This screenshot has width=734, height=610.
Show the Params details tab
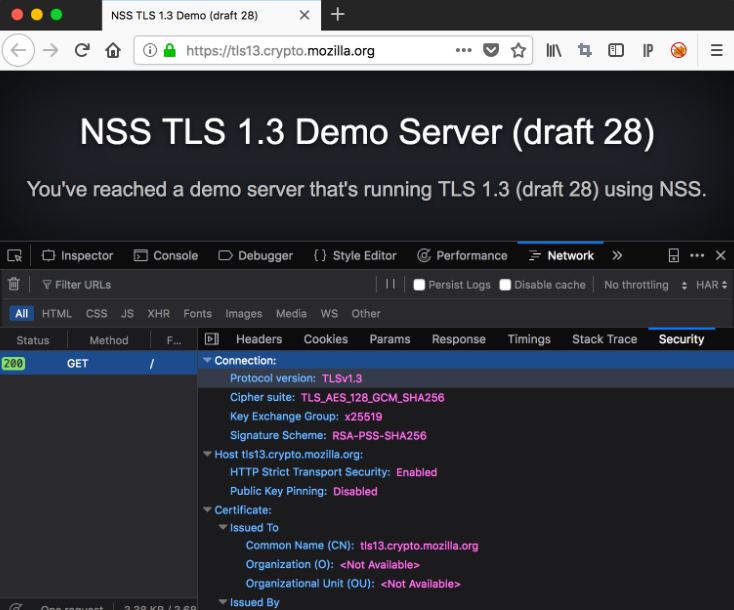[389, 339]
